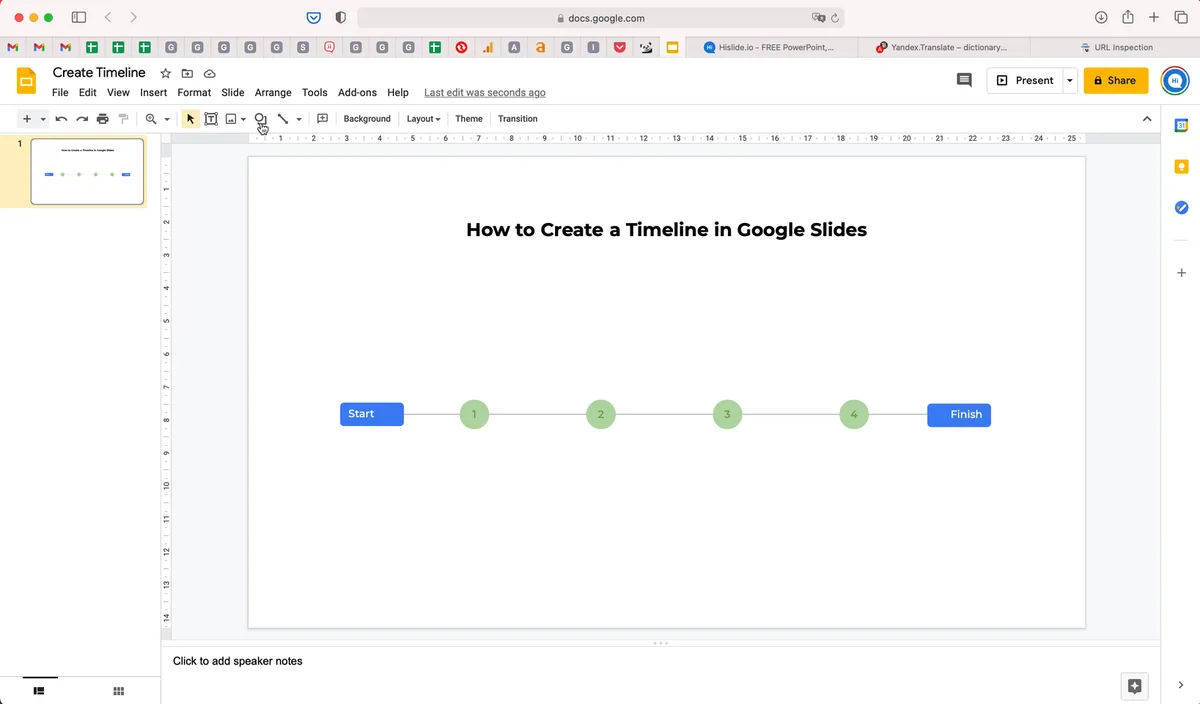Select the Text box tool

[x=211, y=119]
